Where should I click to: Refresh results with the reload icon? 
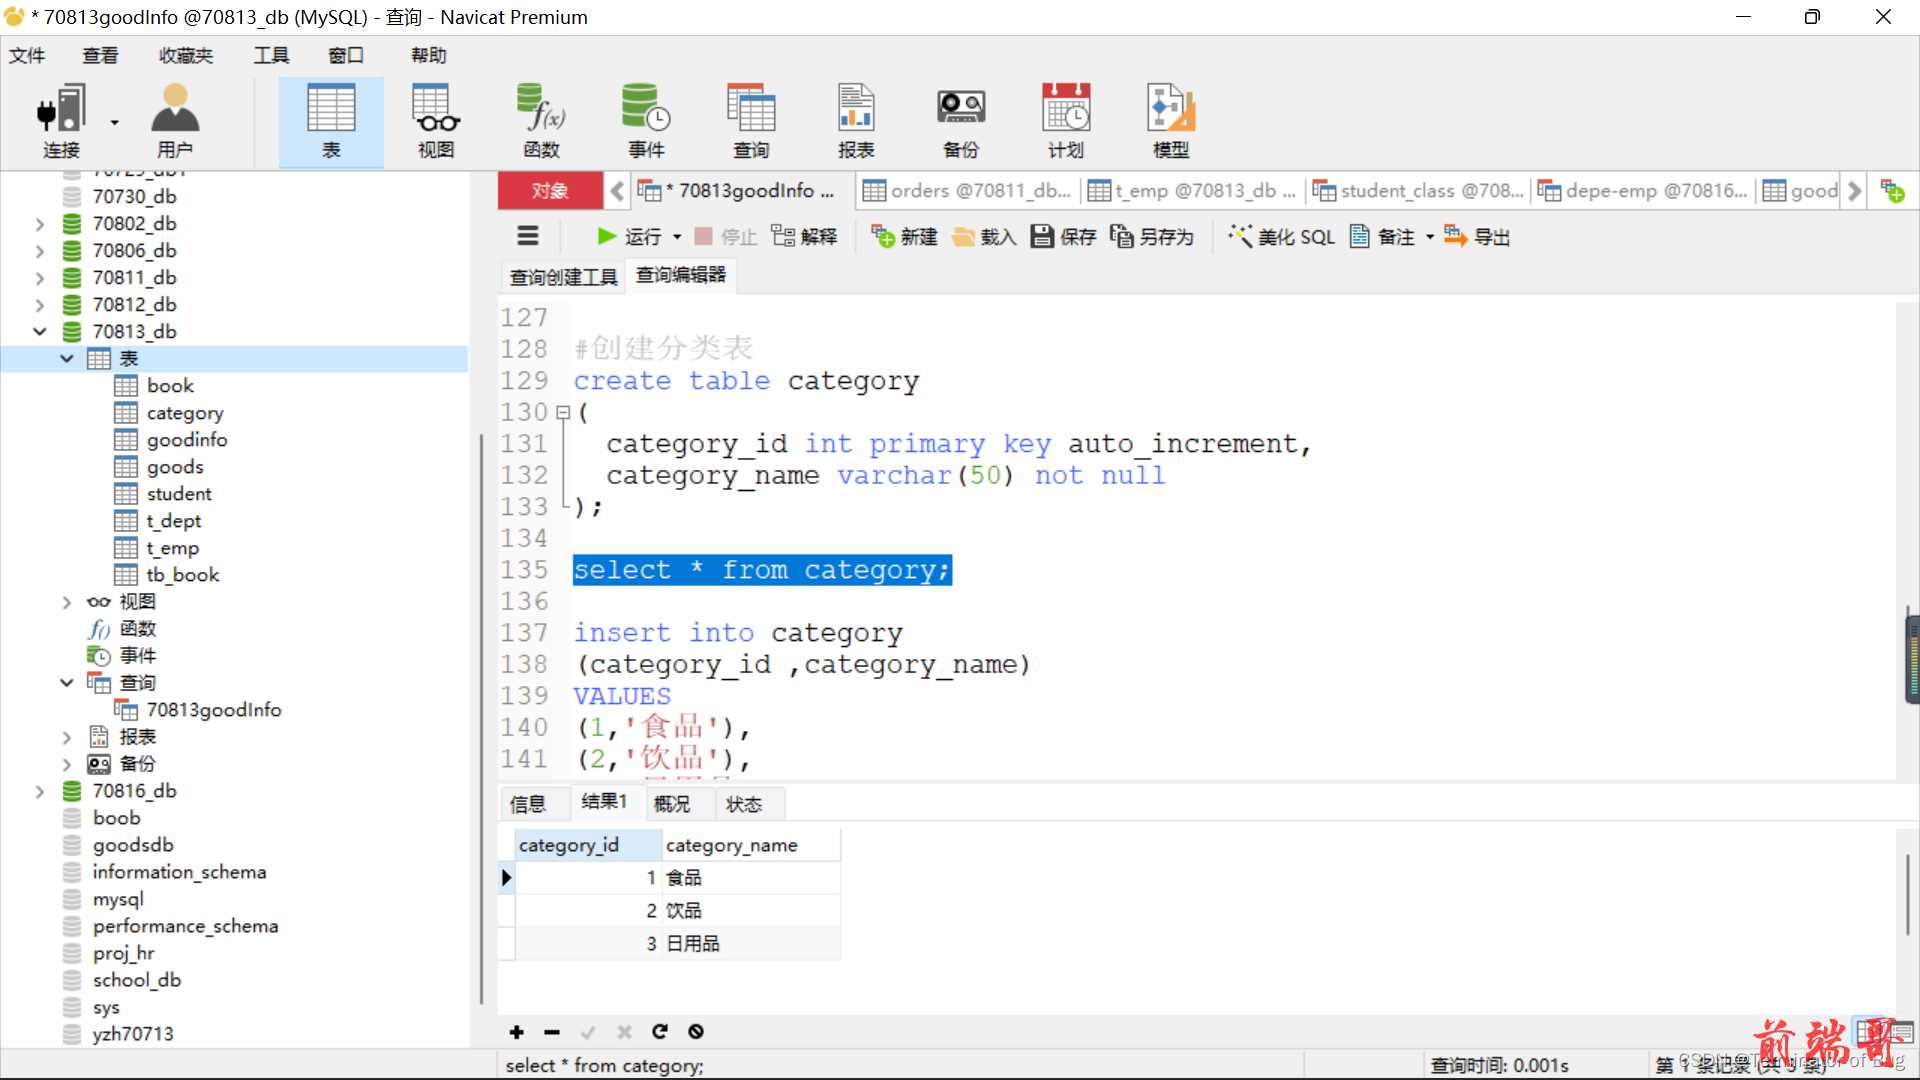click(660, 1032)
